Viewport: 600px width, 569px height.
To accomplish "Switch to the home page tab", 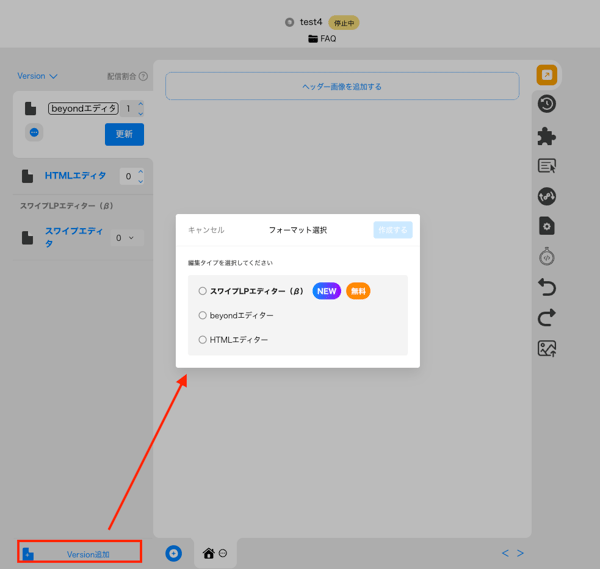I will [x=209, y=553].
